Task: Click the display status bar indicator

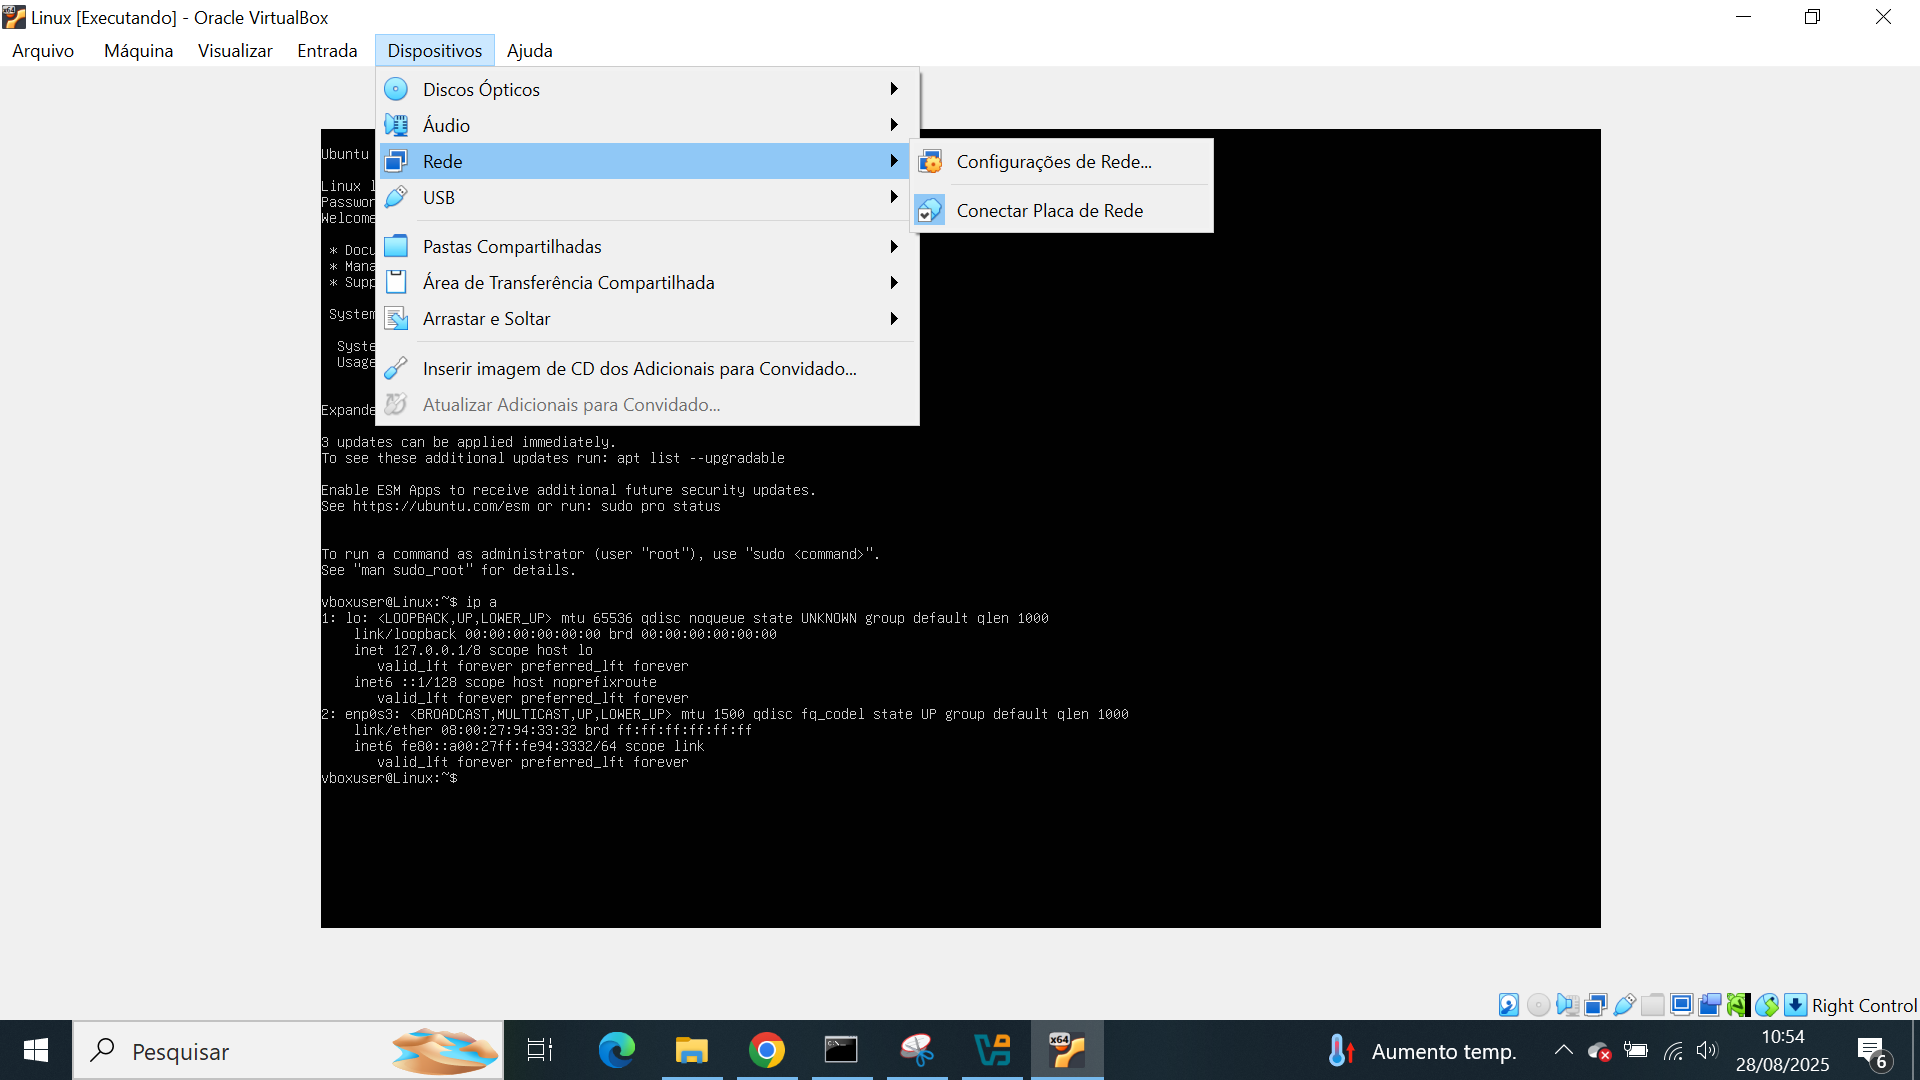Action: (1682, 1005)
